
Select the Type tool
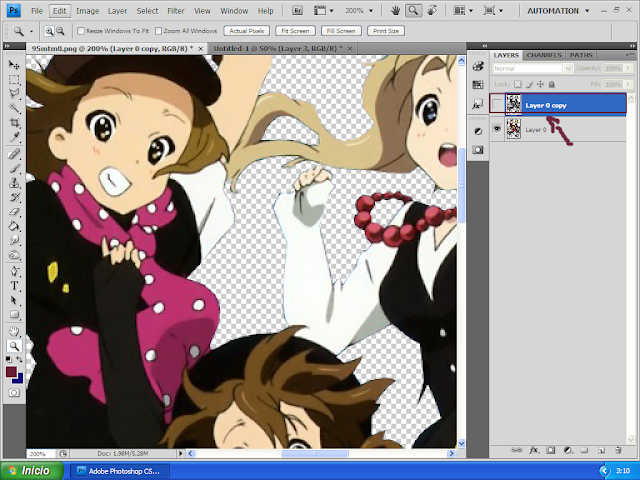tap(14, 286)
